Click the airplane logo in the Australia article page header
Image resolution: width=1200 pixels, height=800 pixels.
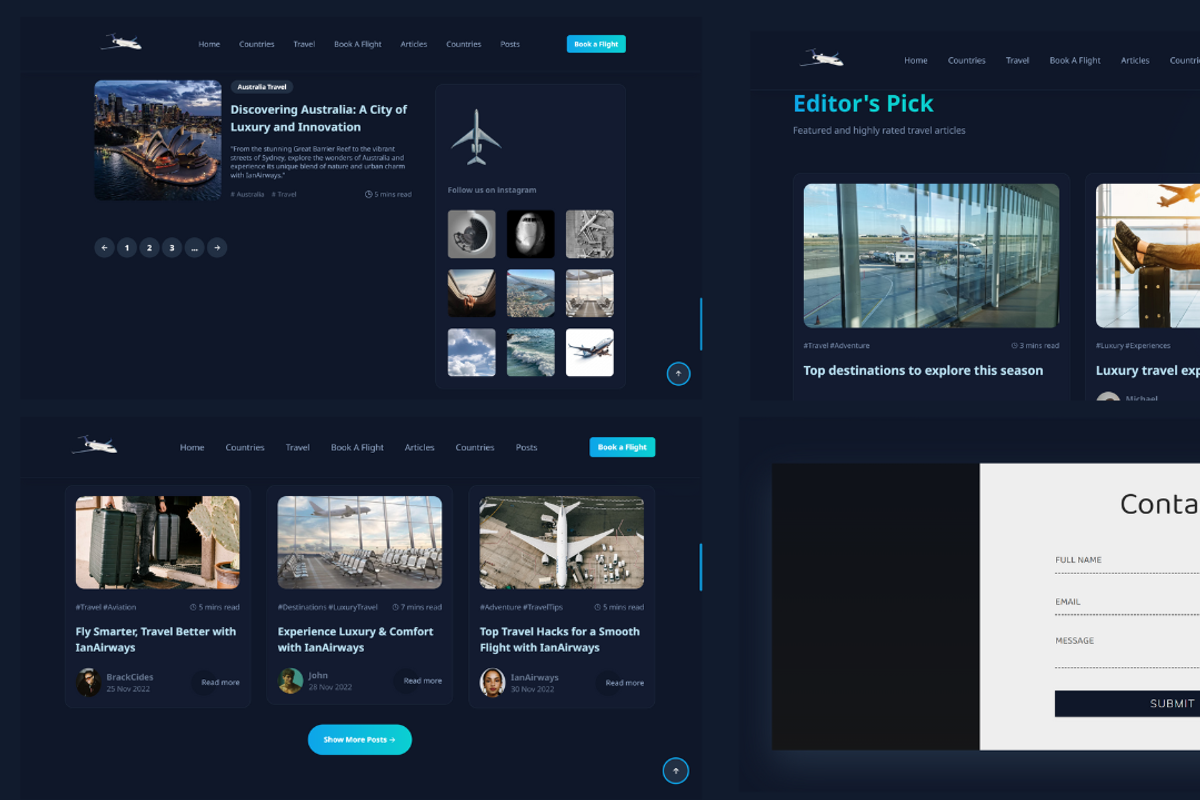(121, 42)
